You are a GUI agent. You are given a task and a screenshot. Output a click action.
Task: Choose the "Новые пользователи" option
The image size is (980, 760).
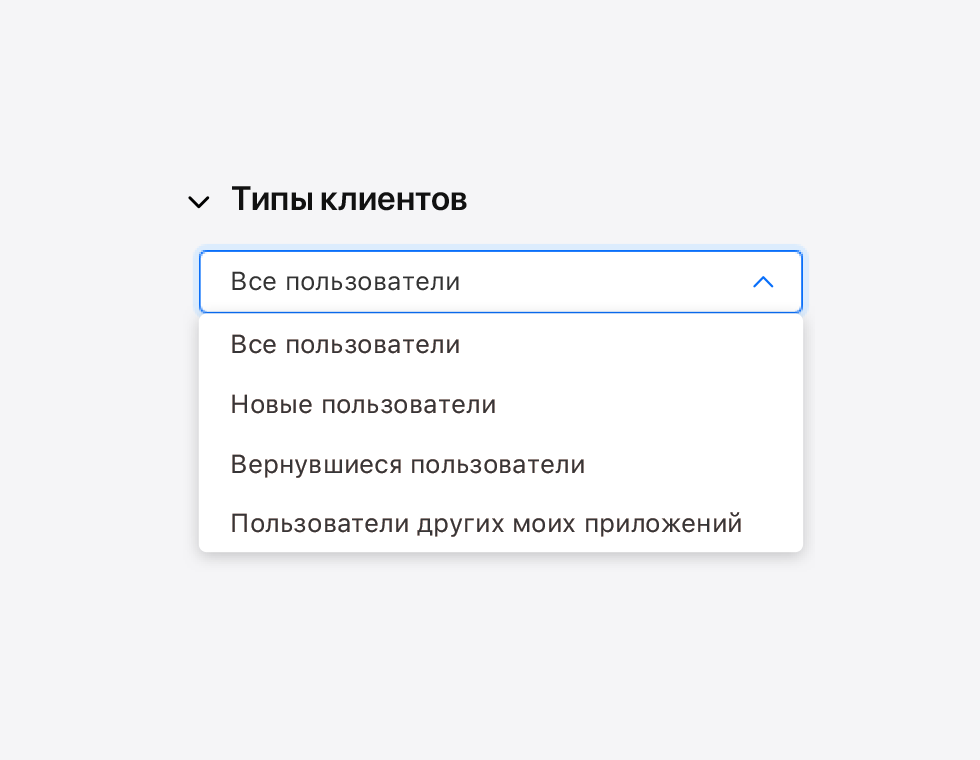click(x=363, y=405)
